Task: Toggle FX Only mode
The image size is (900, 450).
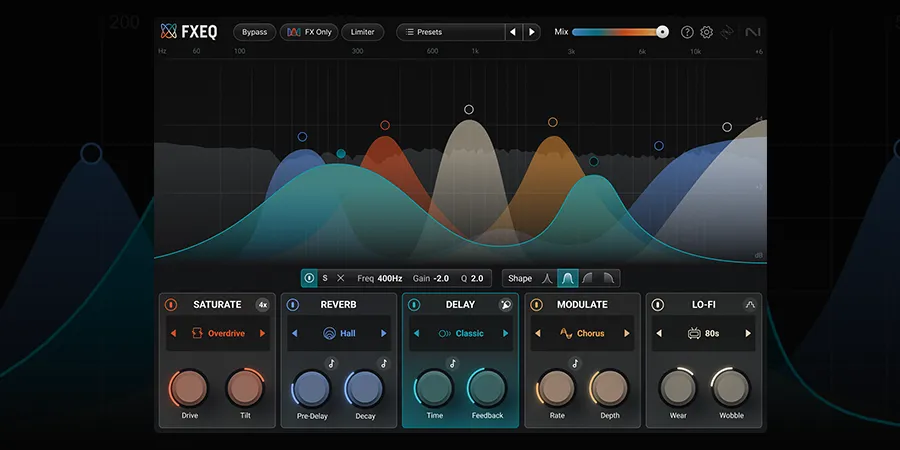Action: click(x=309, y=32)
